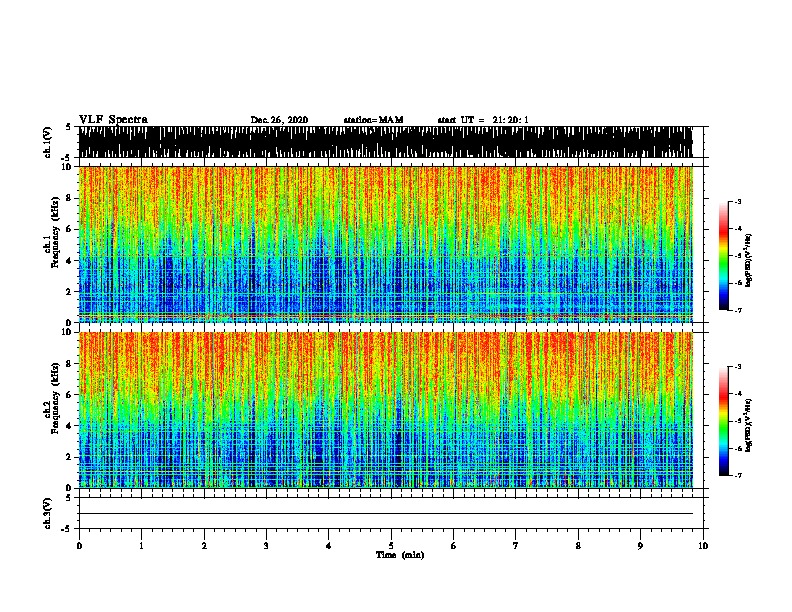Image resolution: width=792 pixels, height=612 pixels.
Task: Click the "-3" label on ch.1 color scale
Action: coord(737,201)
